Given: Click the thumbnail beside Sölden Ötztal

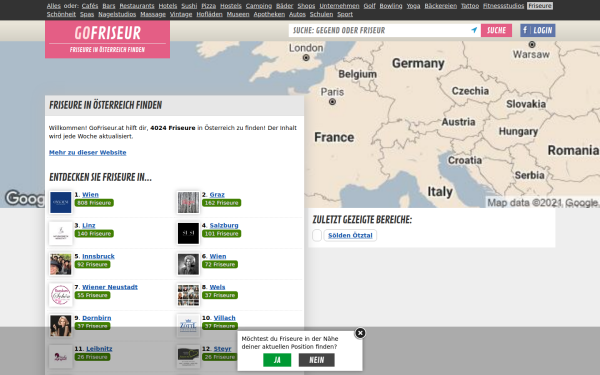Looking at the screenshot, I should pyautogui.click(x=317, y=235).
